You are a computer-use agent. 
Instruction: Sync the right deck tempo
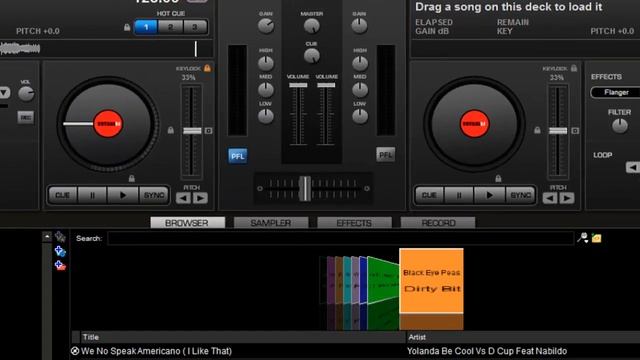[520, 195]
